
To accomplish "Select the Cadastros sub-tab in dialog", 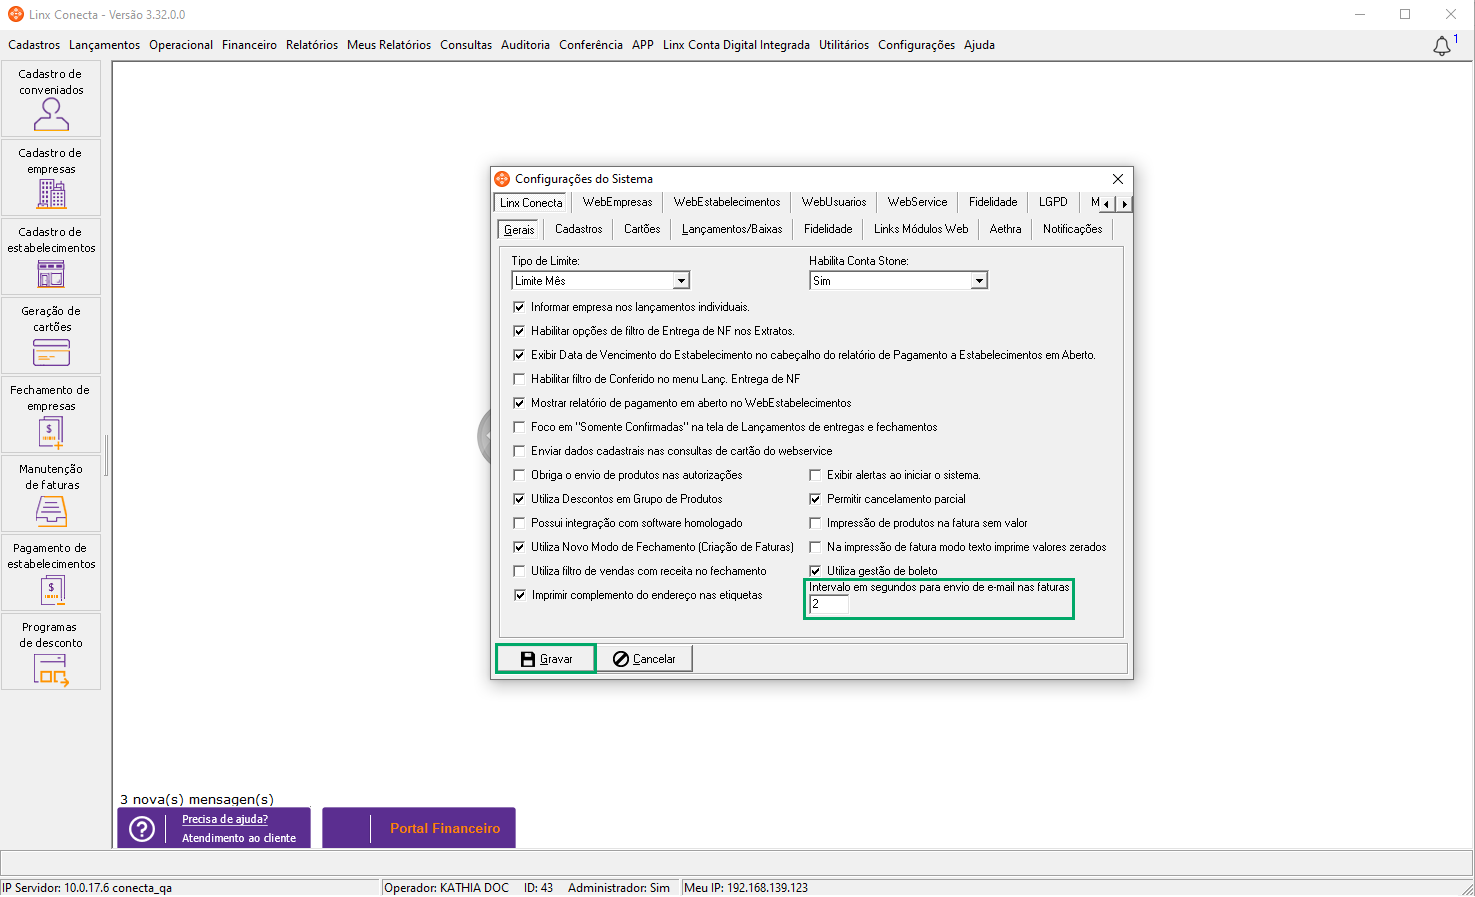I will point(578,229).
